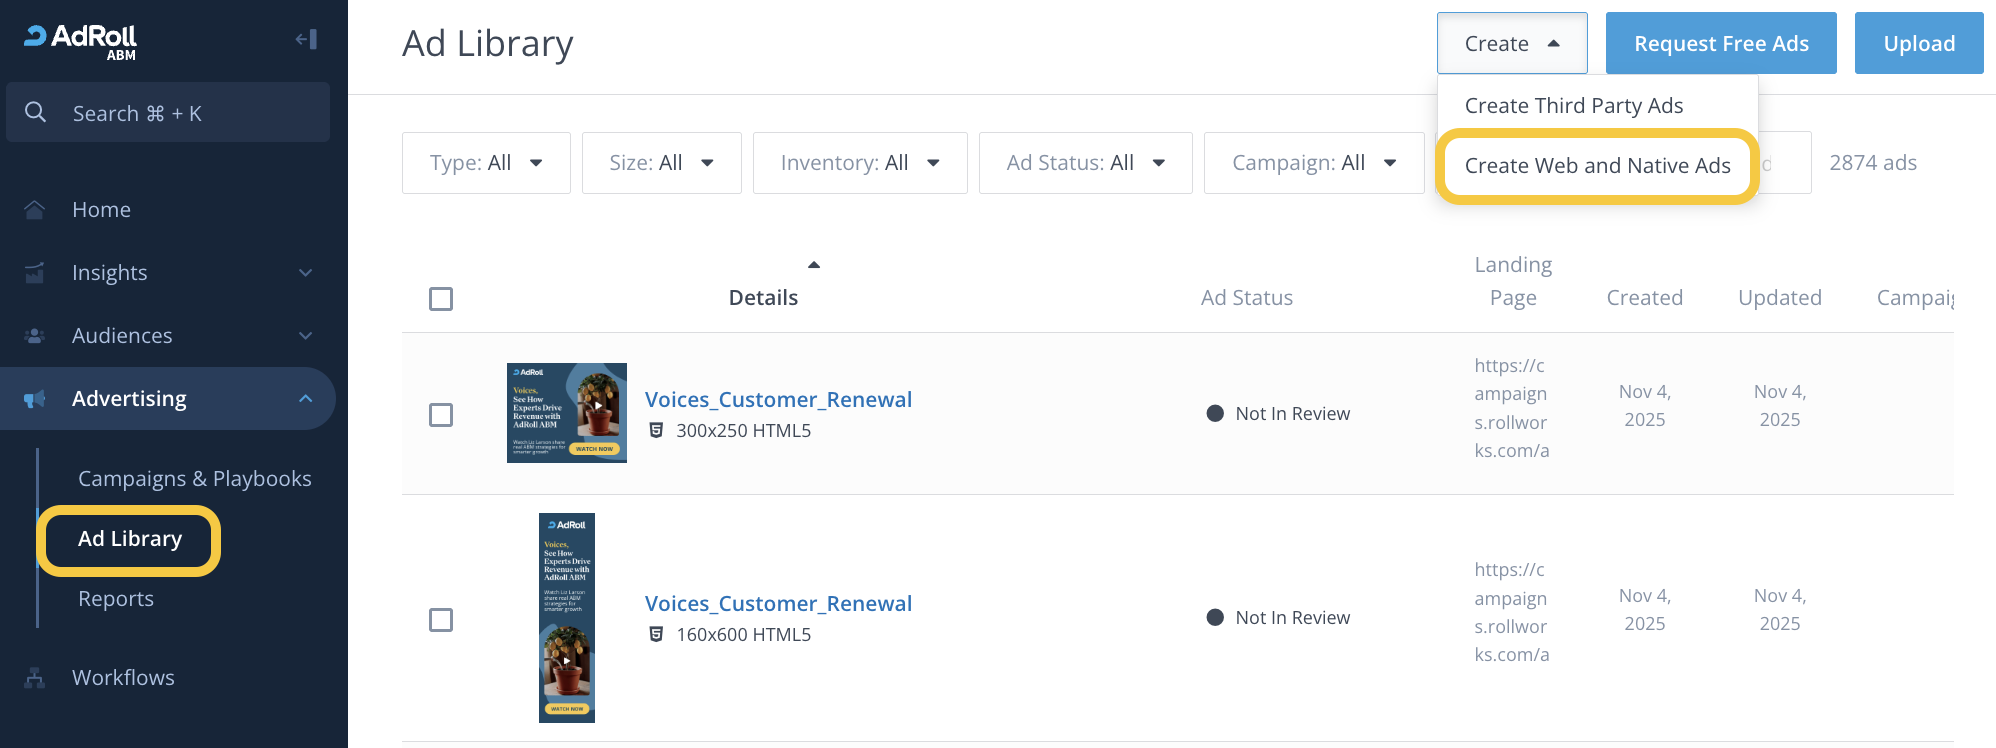1996x748 pixels.
Task: Click the Workflows hierarchy icon
Action: (x=35, y=678)
